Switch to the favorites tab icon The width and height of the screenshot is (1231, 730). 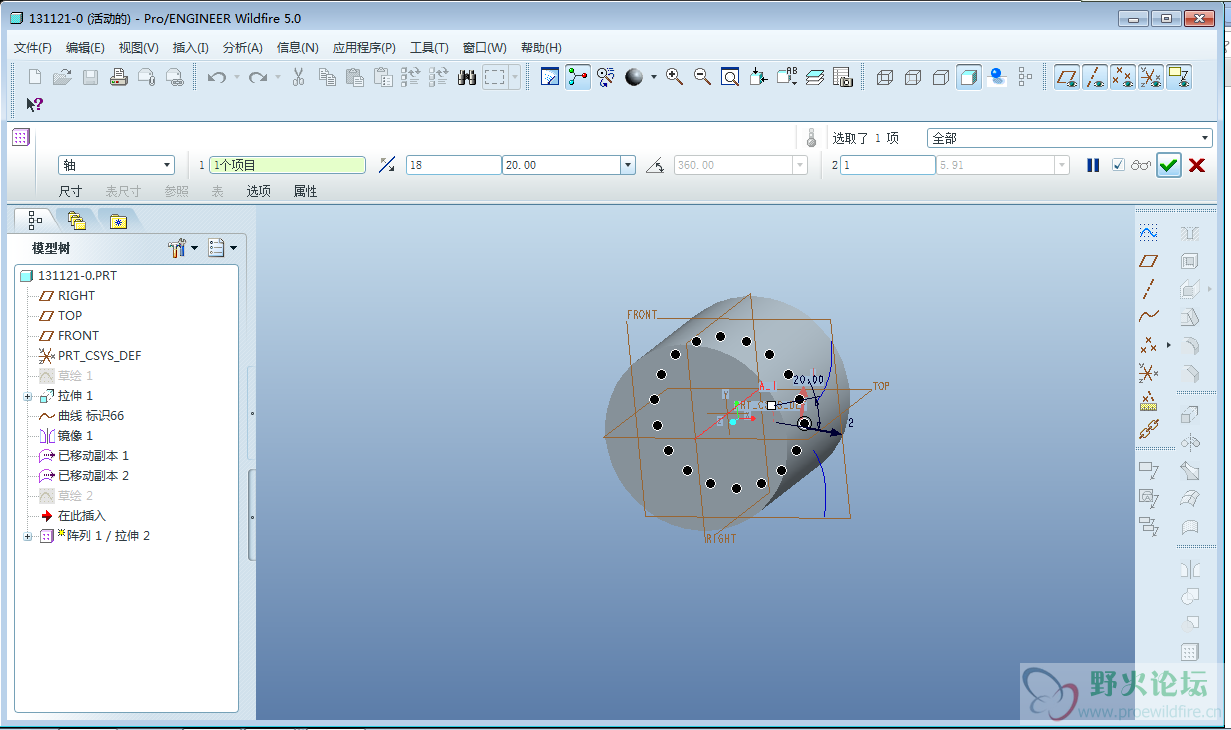pos(118,221)
